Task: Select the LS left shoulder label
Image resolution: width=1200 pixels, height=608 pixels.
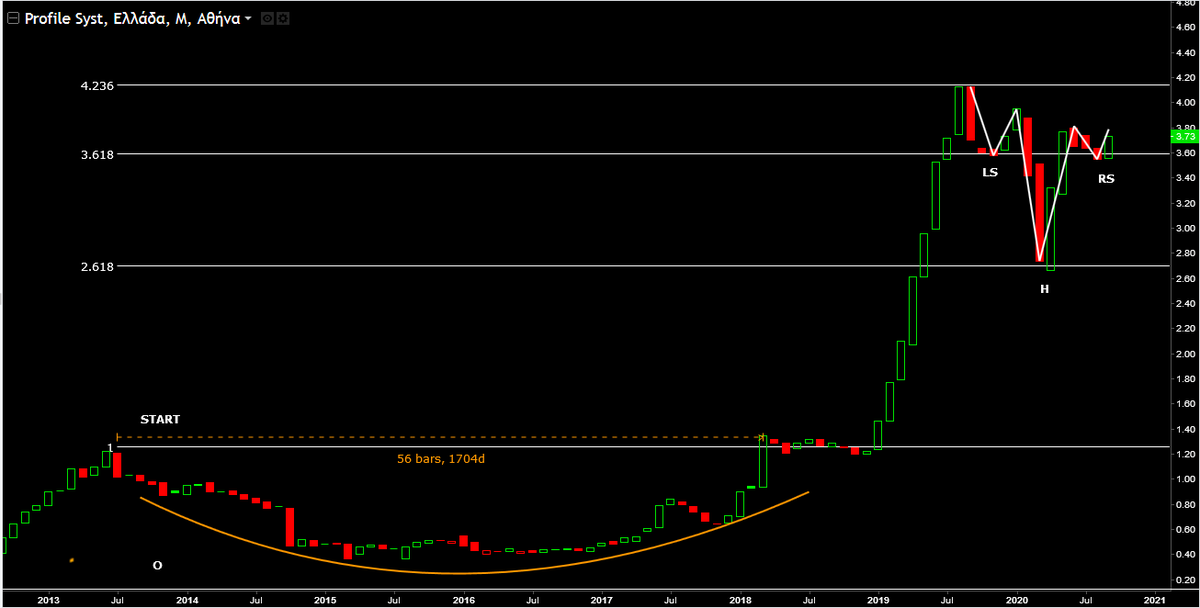Action: (x=990, y=172)
